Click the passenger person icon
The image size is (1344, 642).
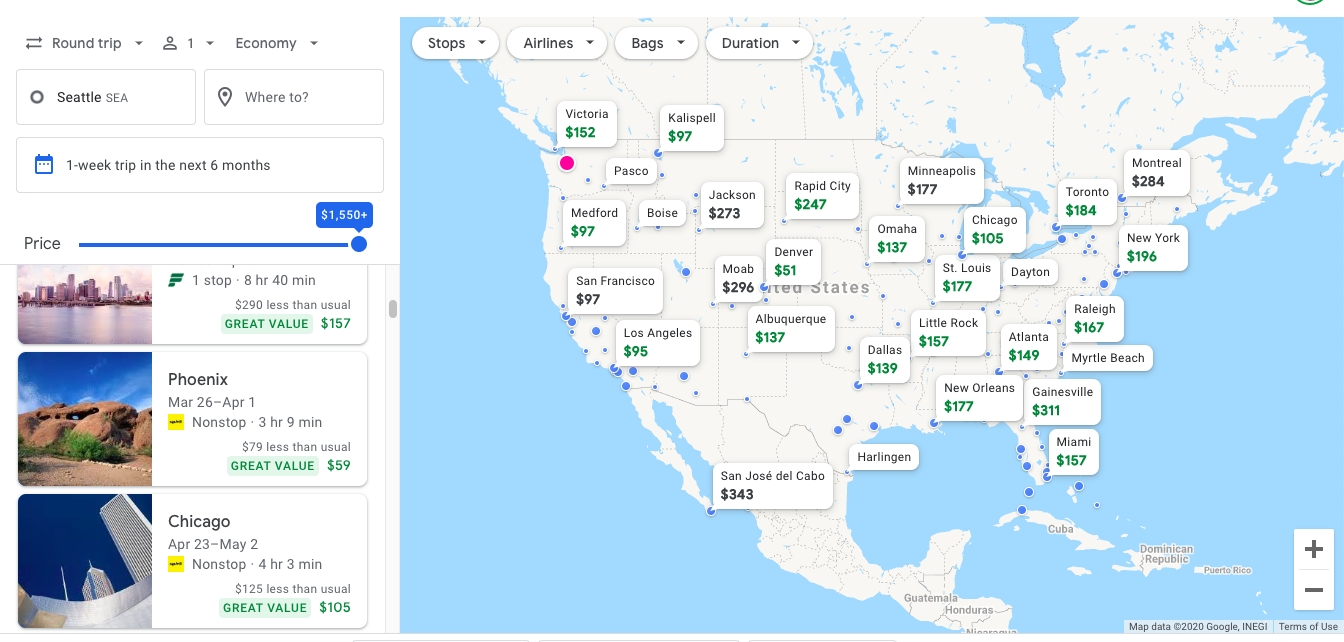click(170, 43)
